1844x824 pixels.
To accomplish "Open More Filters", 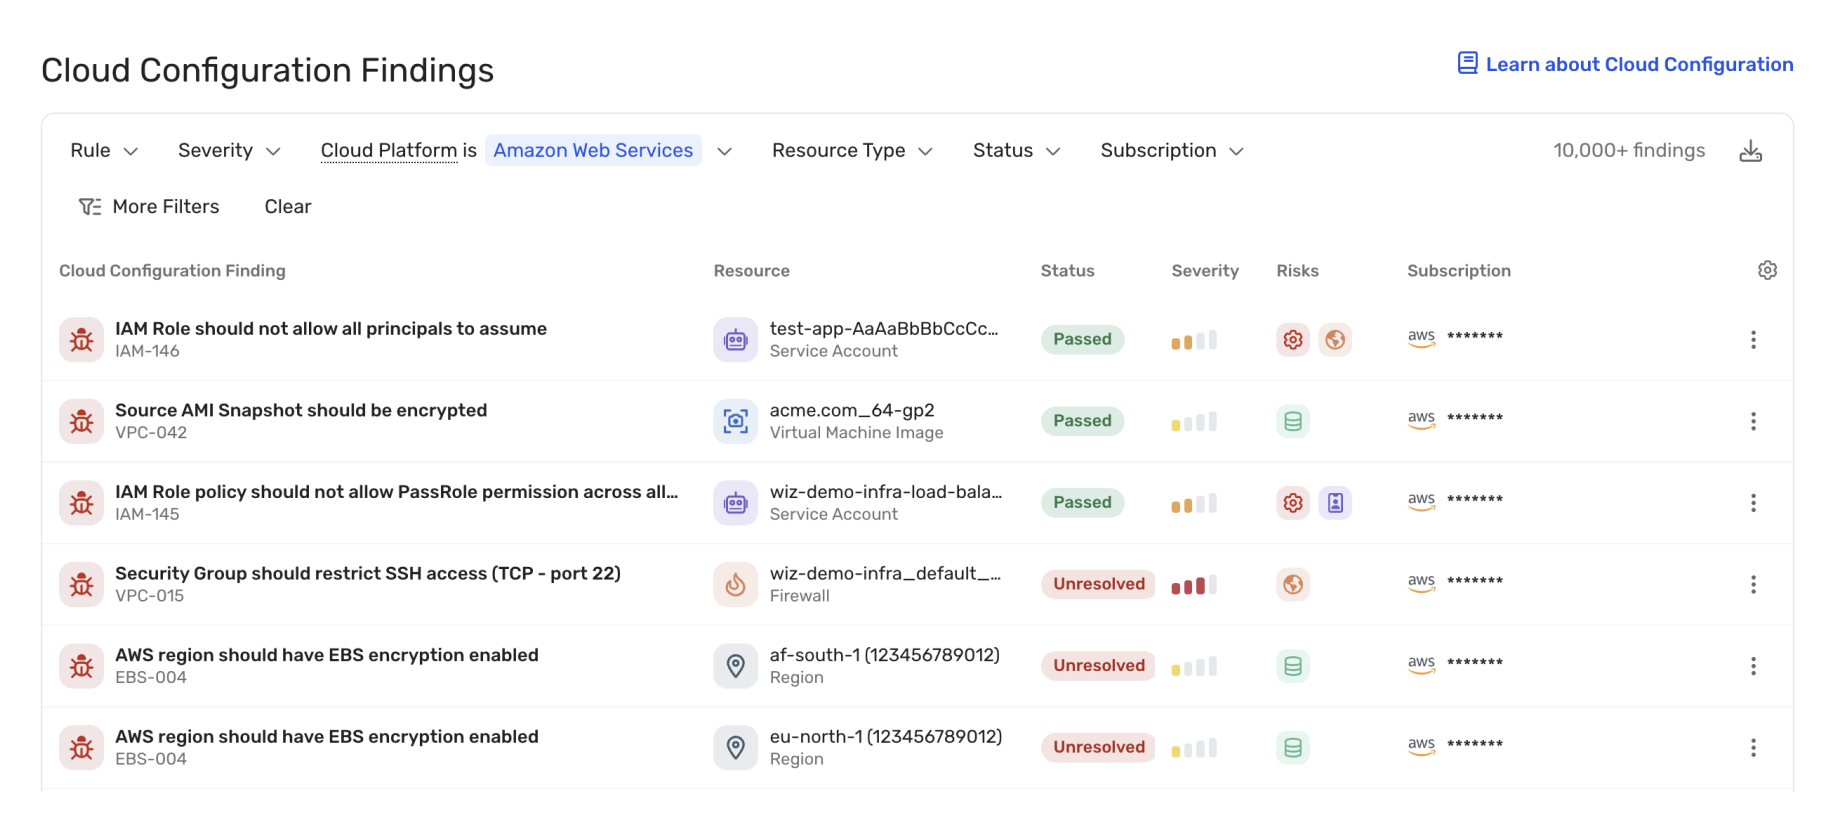I will click(x=149, y=207).
